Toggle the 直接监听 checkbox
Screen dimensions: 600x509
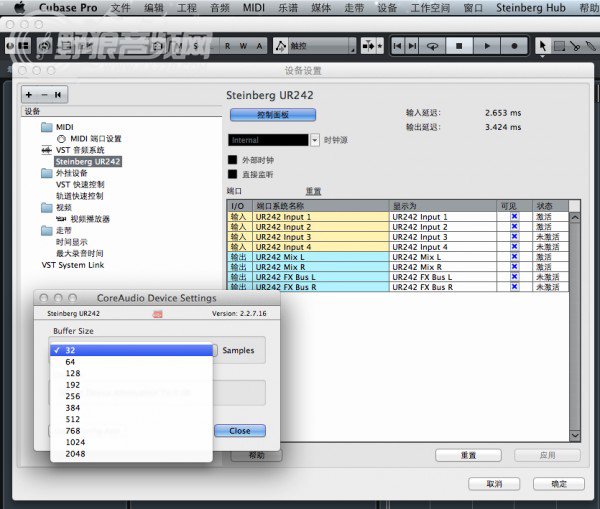click(x=232, y=174)
